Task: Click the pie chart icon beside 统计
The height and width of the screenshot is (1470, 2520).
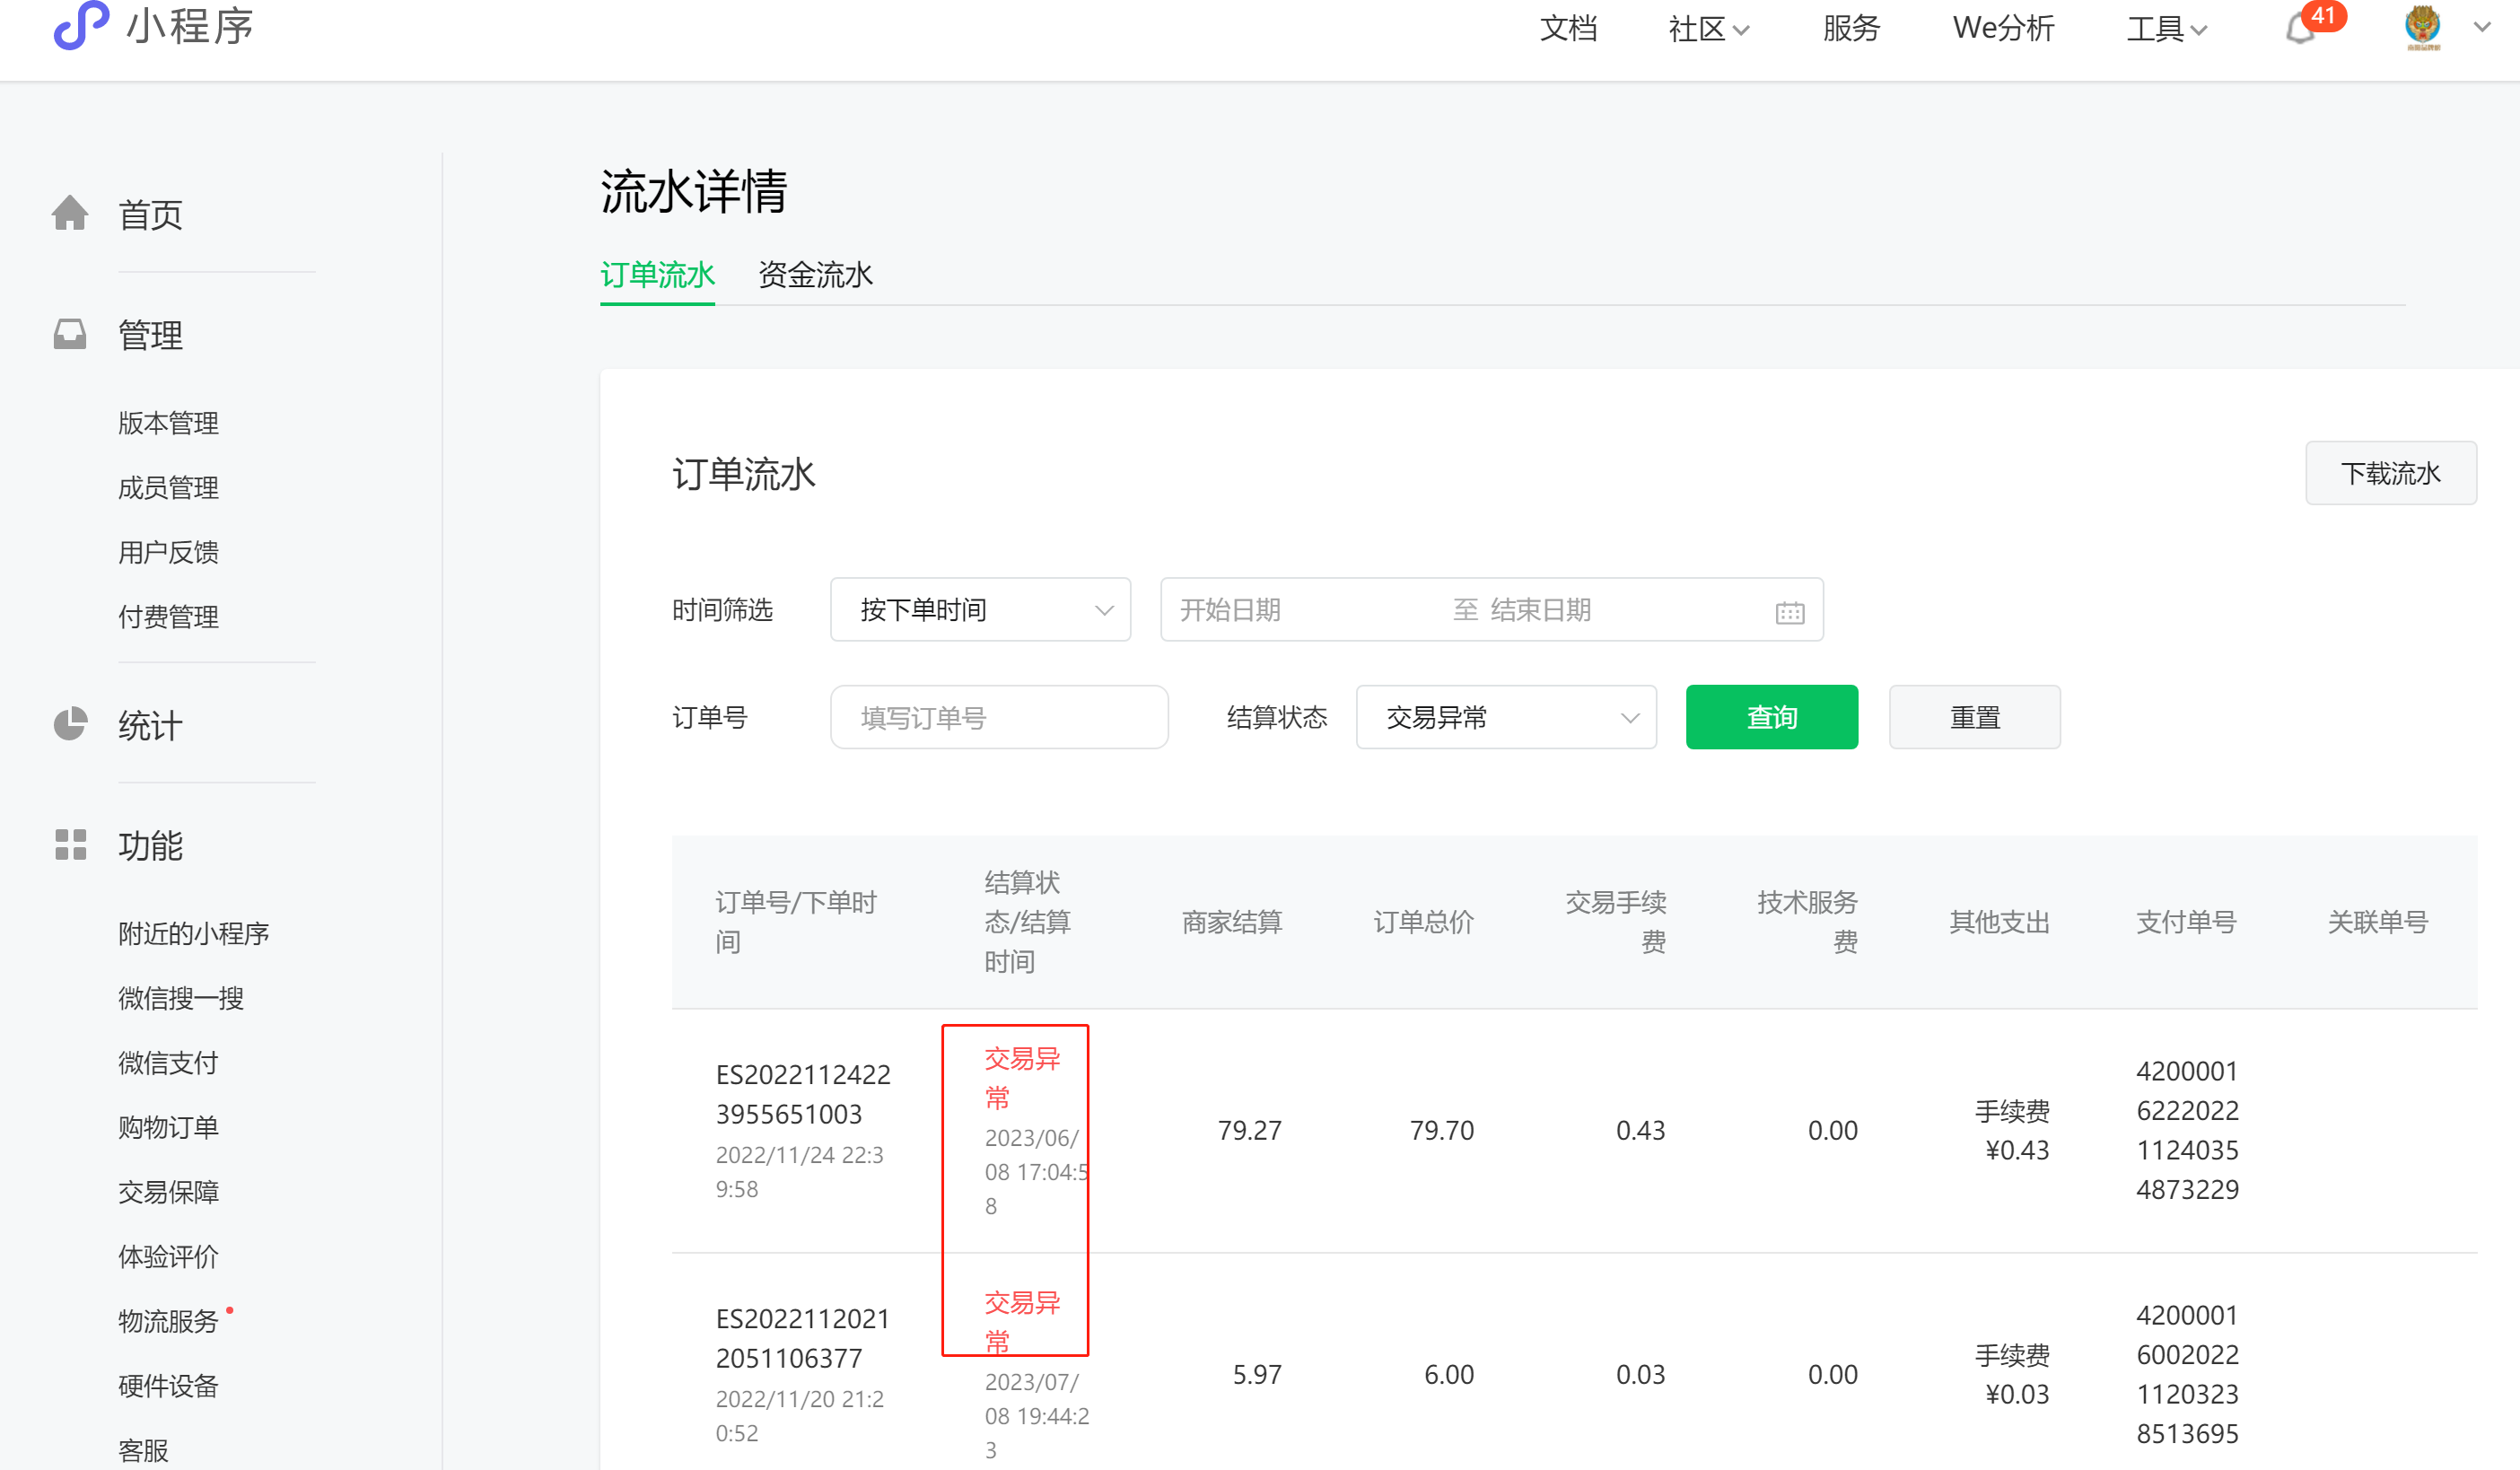Action: (x=70, y=724)
